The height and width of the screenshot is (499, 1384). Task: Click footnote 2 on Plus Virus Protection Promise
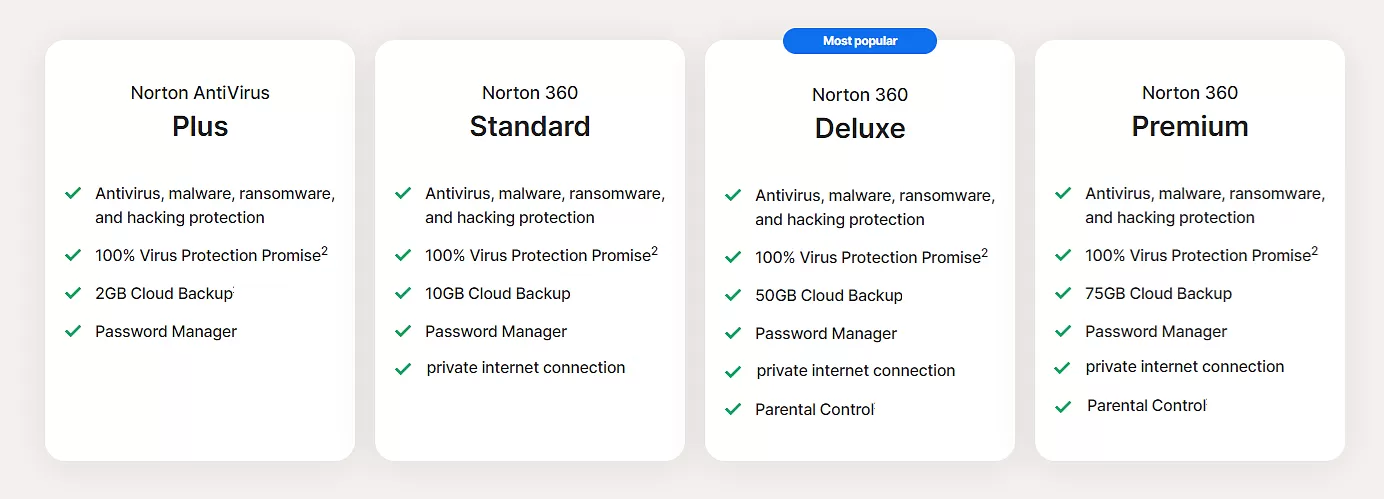point(324,251)
